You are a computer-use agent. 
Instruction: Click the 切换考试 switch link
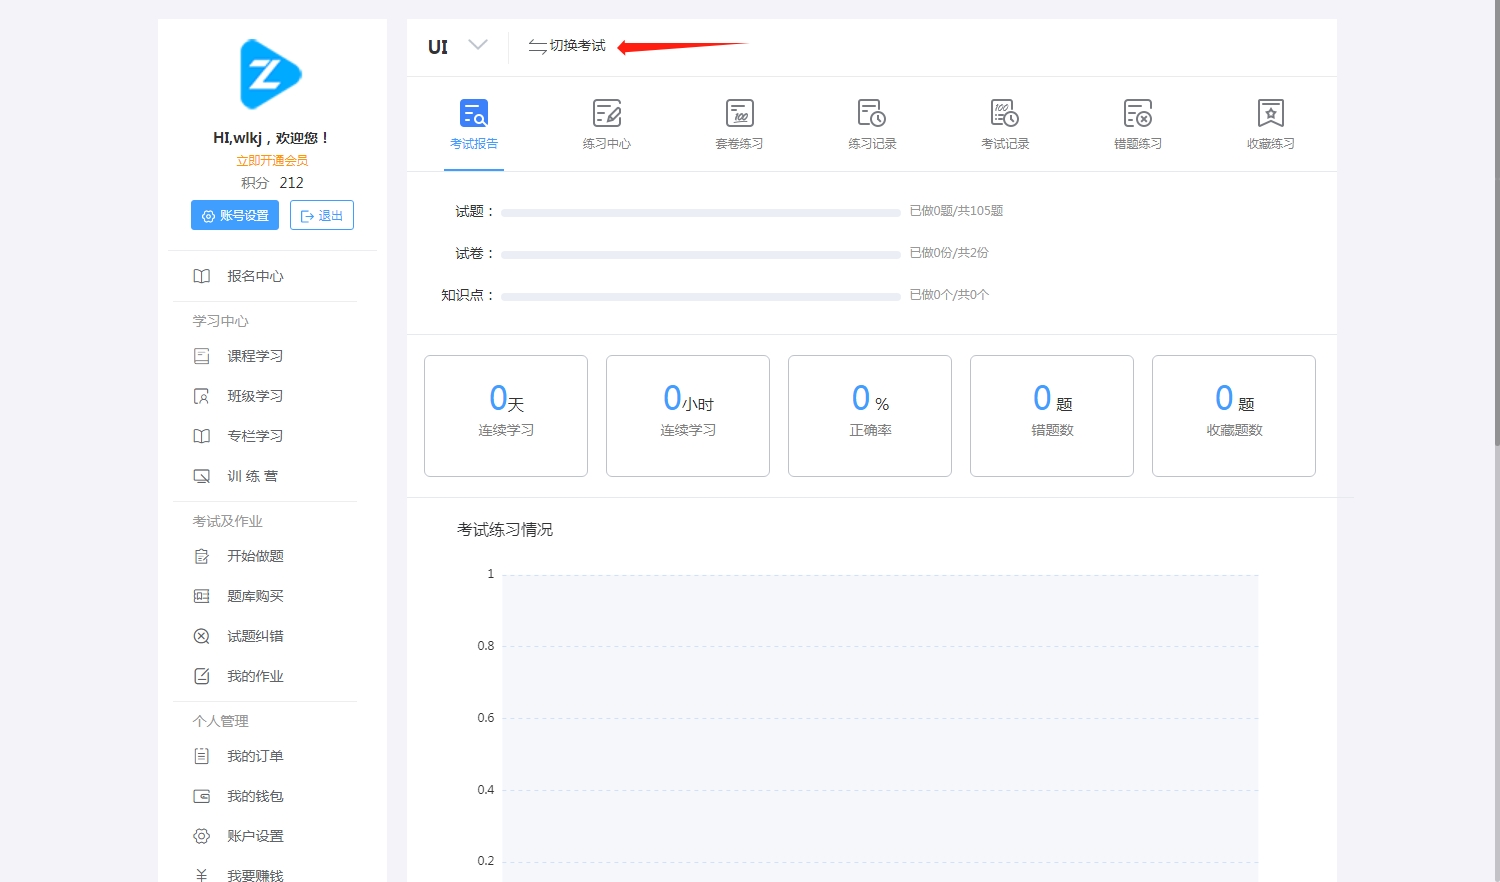[x=567, y=46]
